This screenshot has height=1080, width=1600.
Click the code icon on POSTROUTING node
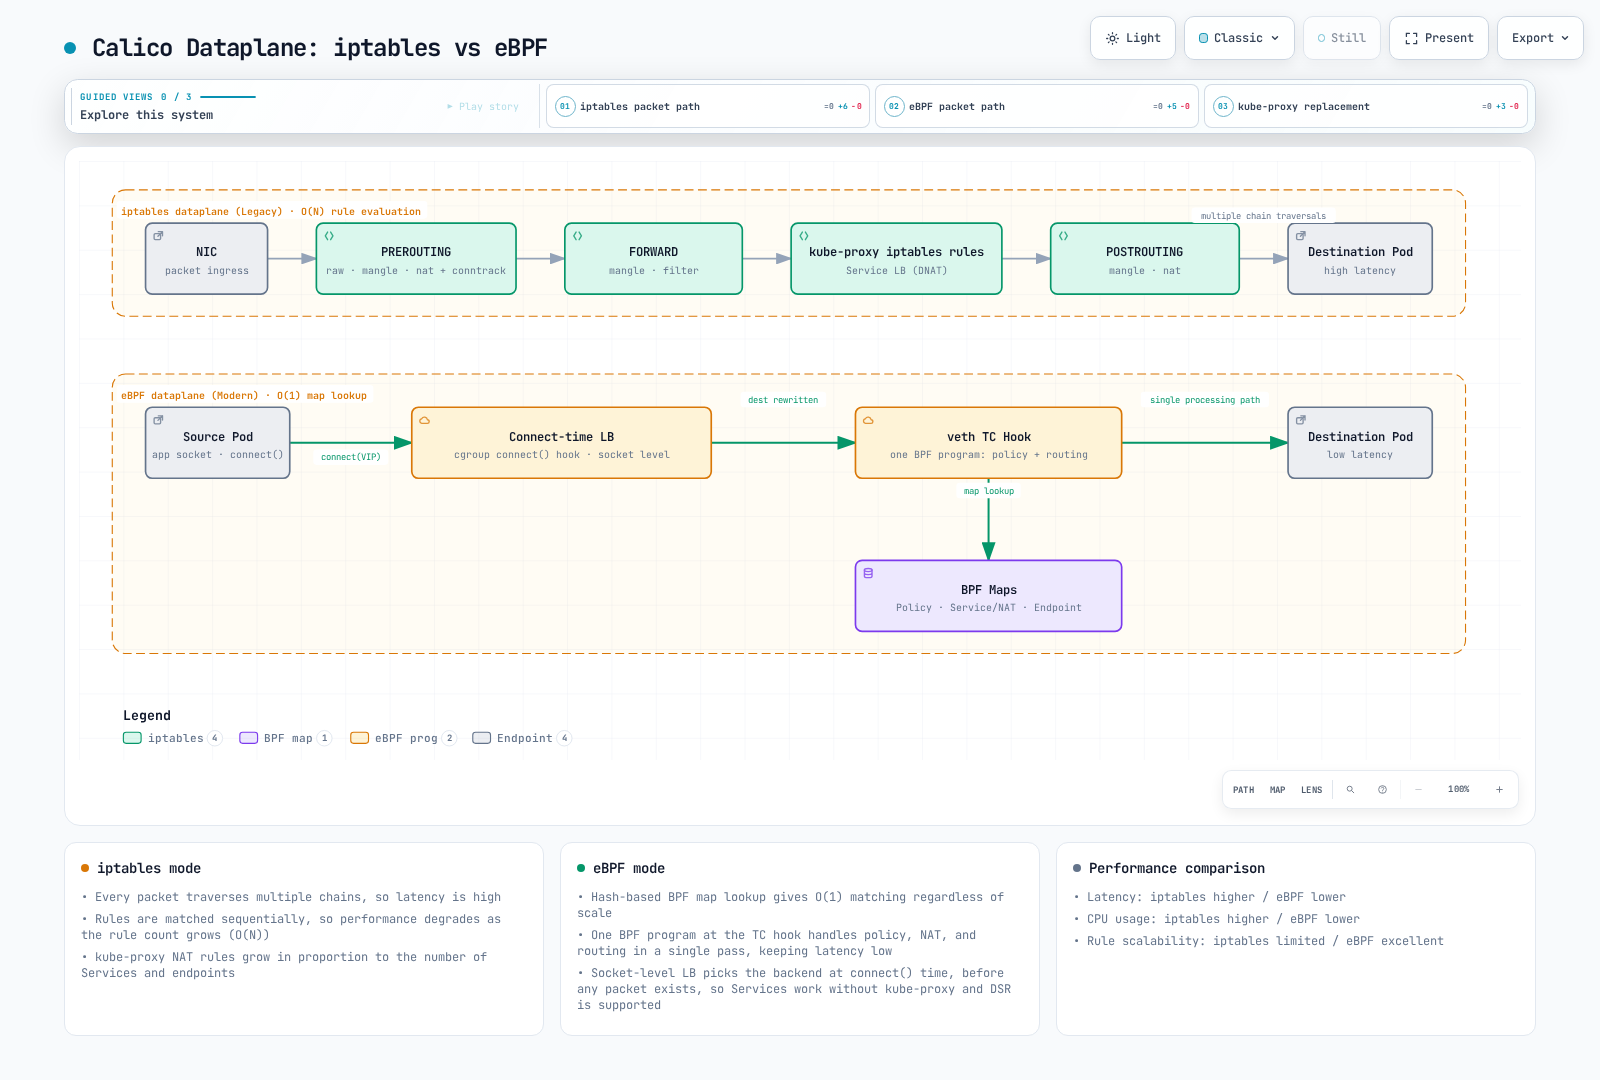click(1063, 236)
